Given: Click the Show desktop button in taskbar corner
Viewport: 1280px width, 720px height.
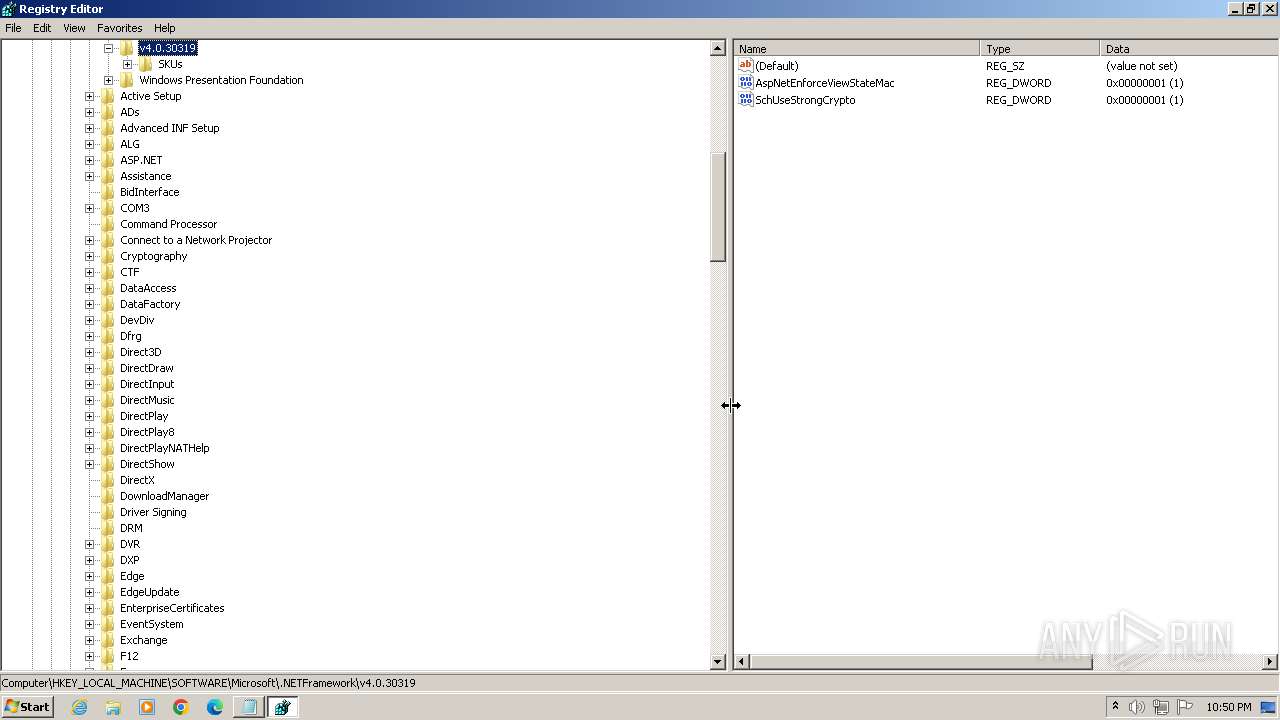Looking at the screenshot, I should coord(1268,707).
